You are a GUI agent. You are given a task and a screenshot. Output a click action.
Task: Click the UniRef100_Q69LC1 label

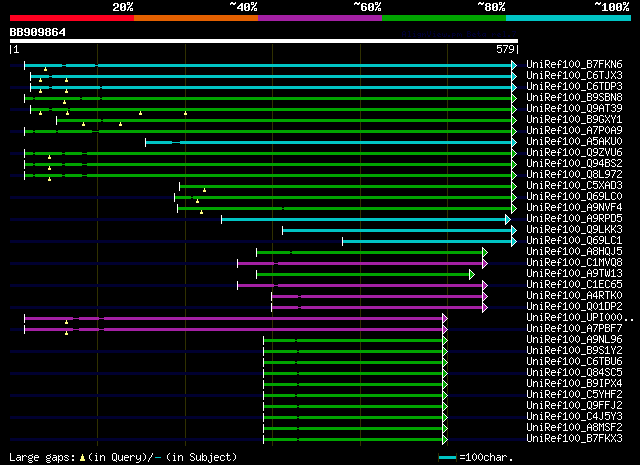(x=574, y=241)
